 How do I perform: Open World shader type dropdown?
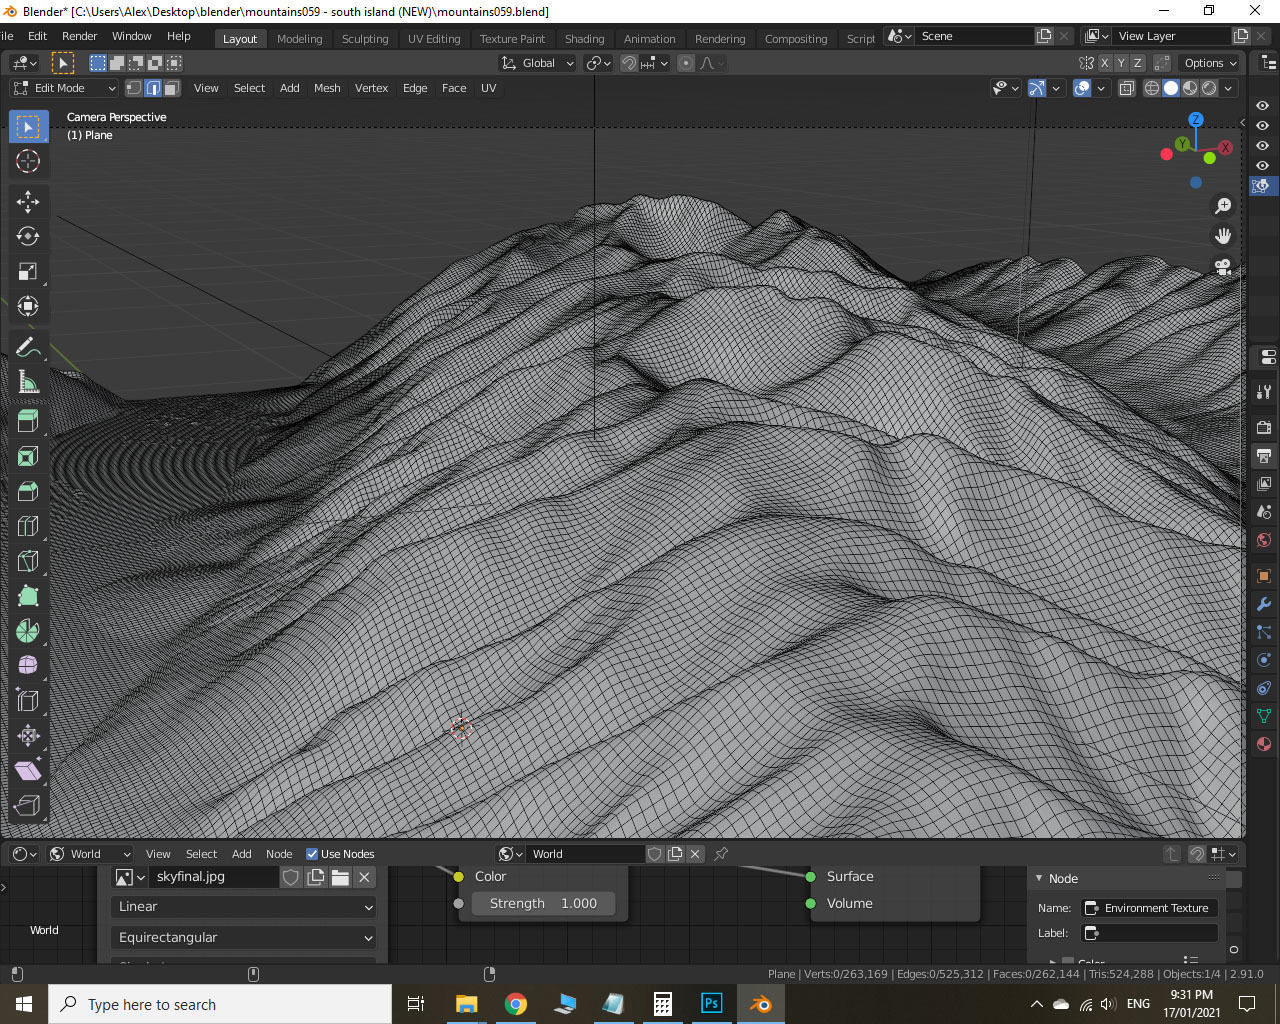pos(90,854)
